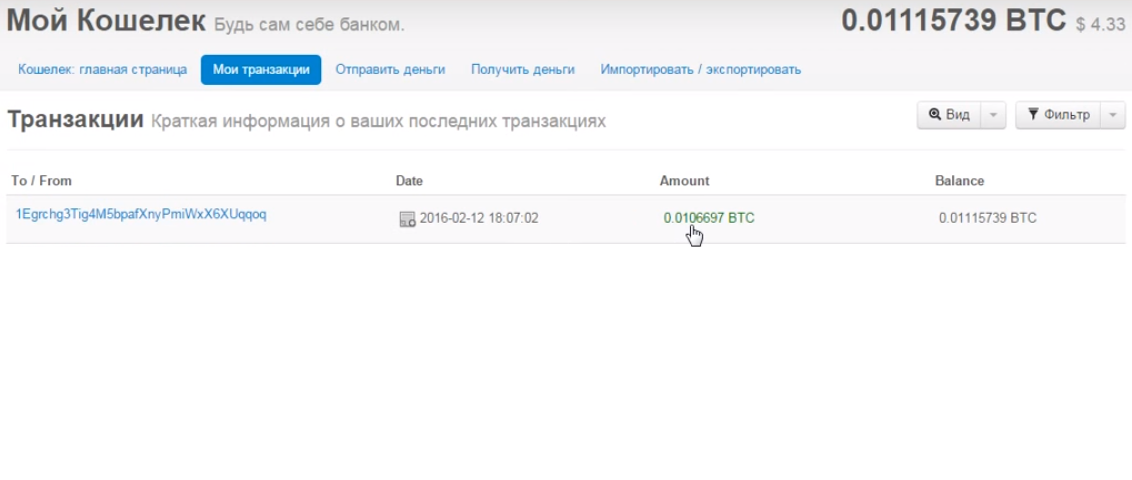Click the Amount column header
The height and width of the screenshot is (480, 1132).
(x=684, y=181)
